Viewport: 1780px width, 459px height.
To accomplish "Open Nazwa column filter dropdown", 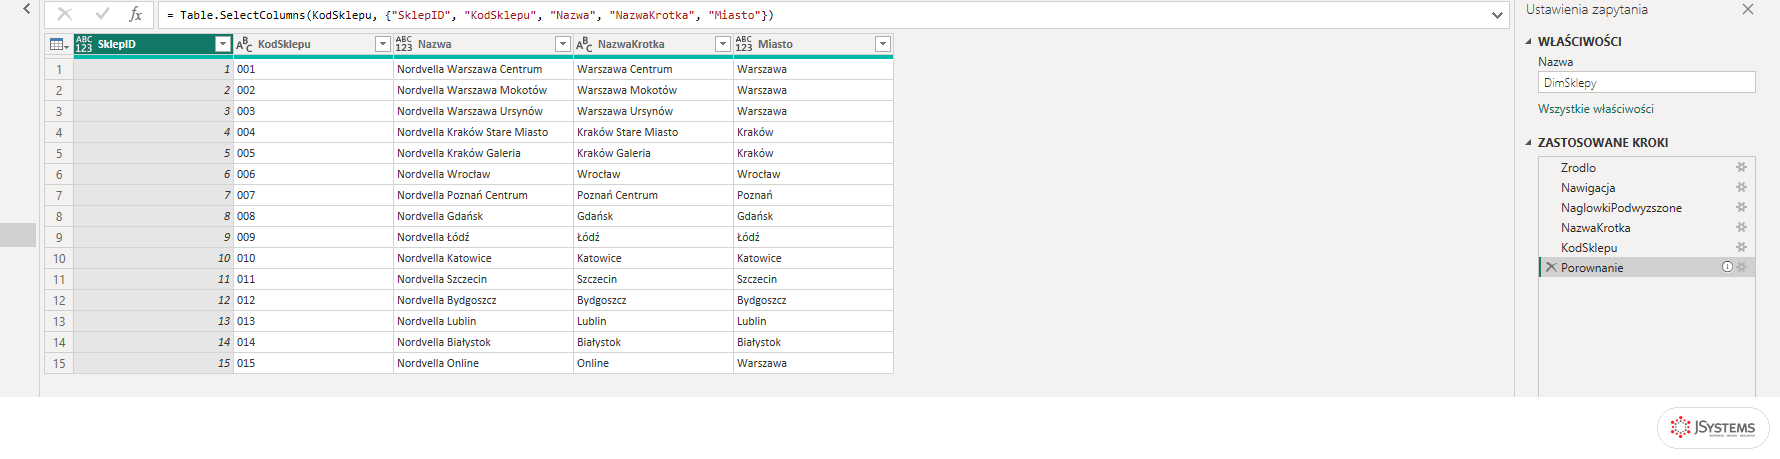I will [562, 44].
